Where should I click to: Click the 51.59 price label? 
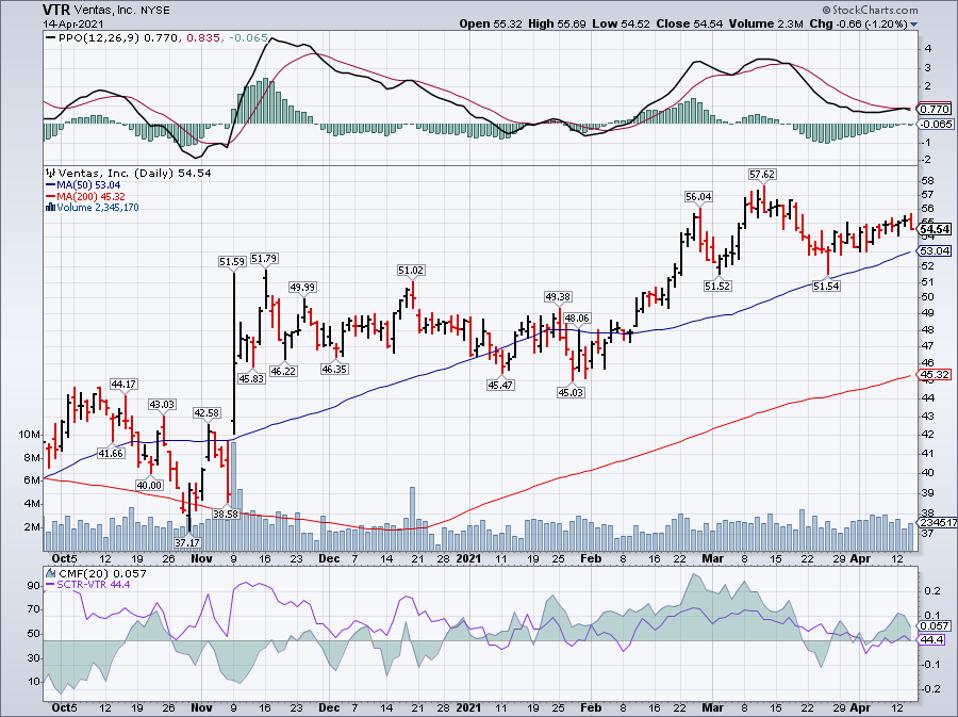point(232,262)
